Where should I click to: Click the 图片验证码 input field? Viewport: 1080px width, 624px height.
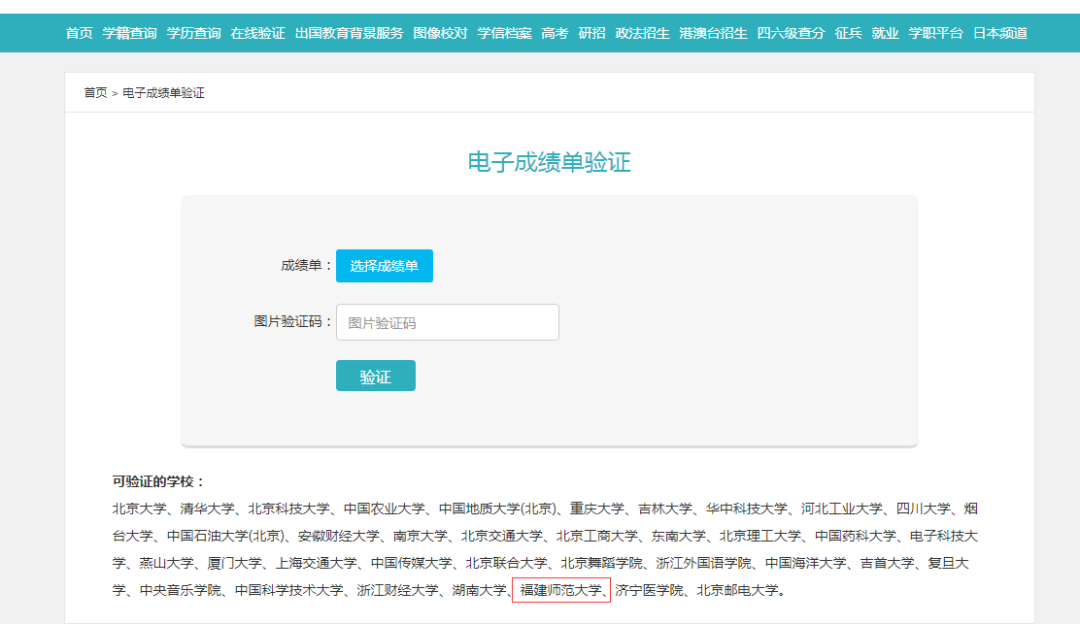(x=447, y=321)
